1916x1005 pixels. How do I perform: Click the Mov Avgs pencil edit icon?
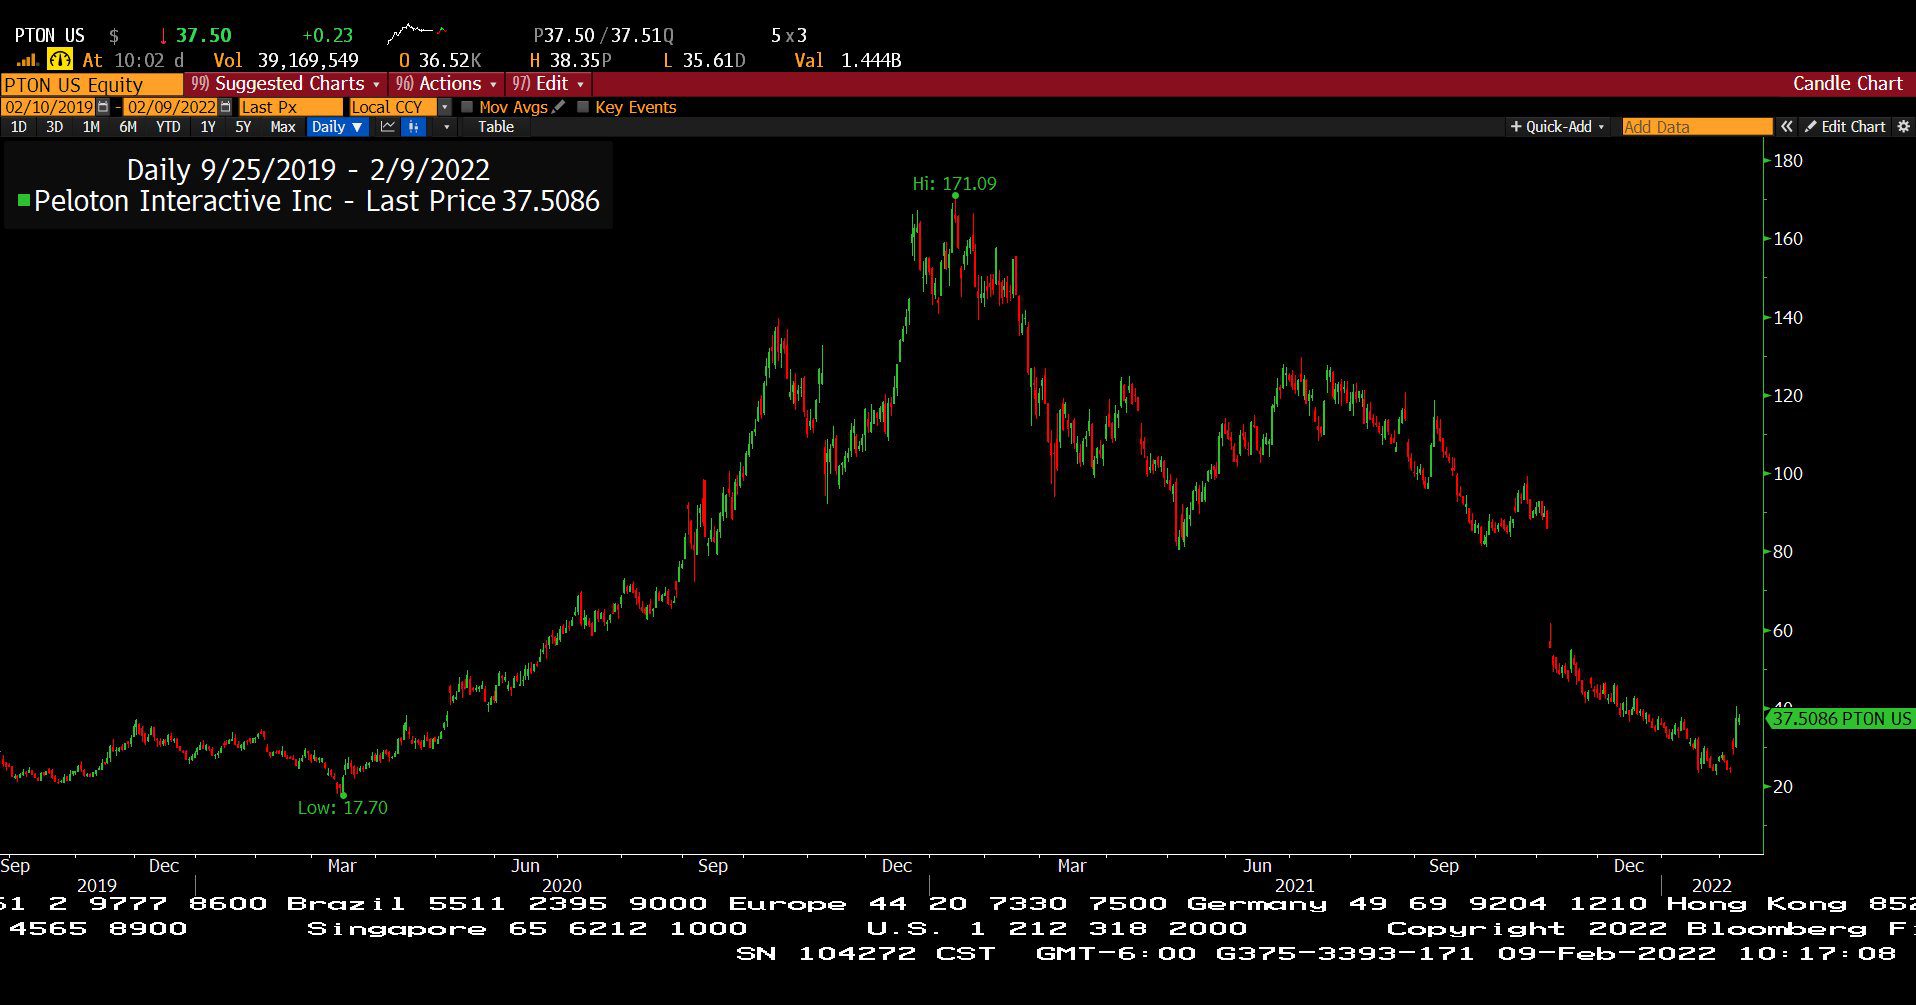pos(558,107)
